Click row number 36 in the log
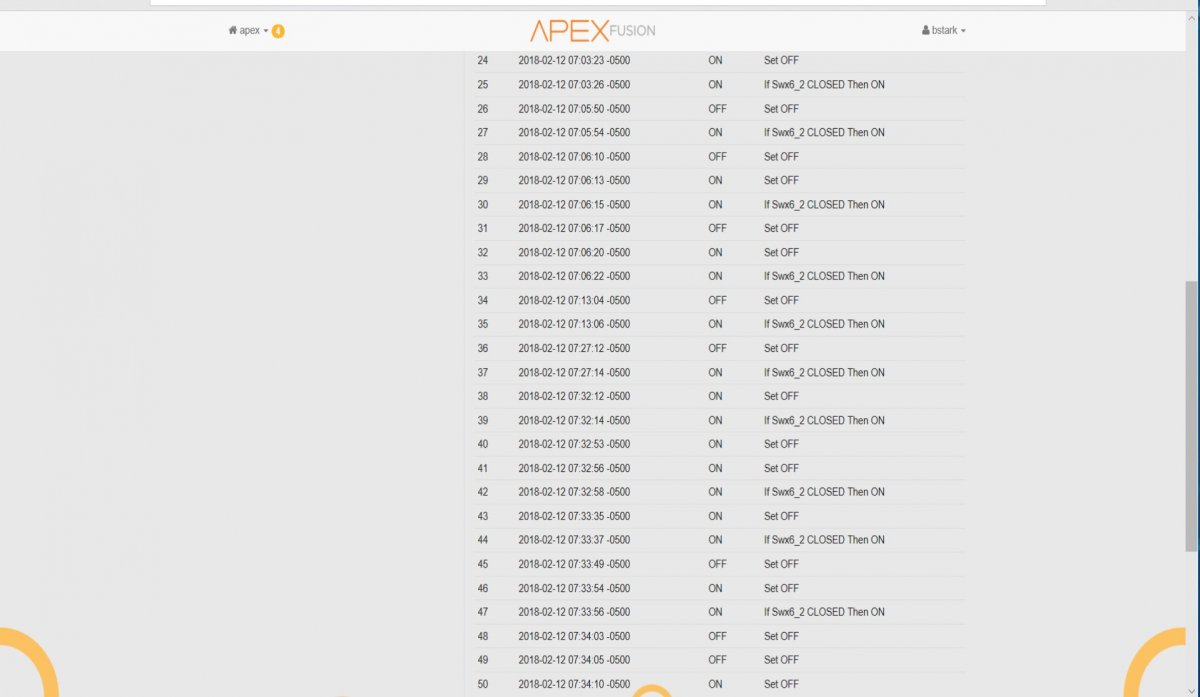This screenshot has height=697, width=1200. pyautogui.click(x=483, y=348)
